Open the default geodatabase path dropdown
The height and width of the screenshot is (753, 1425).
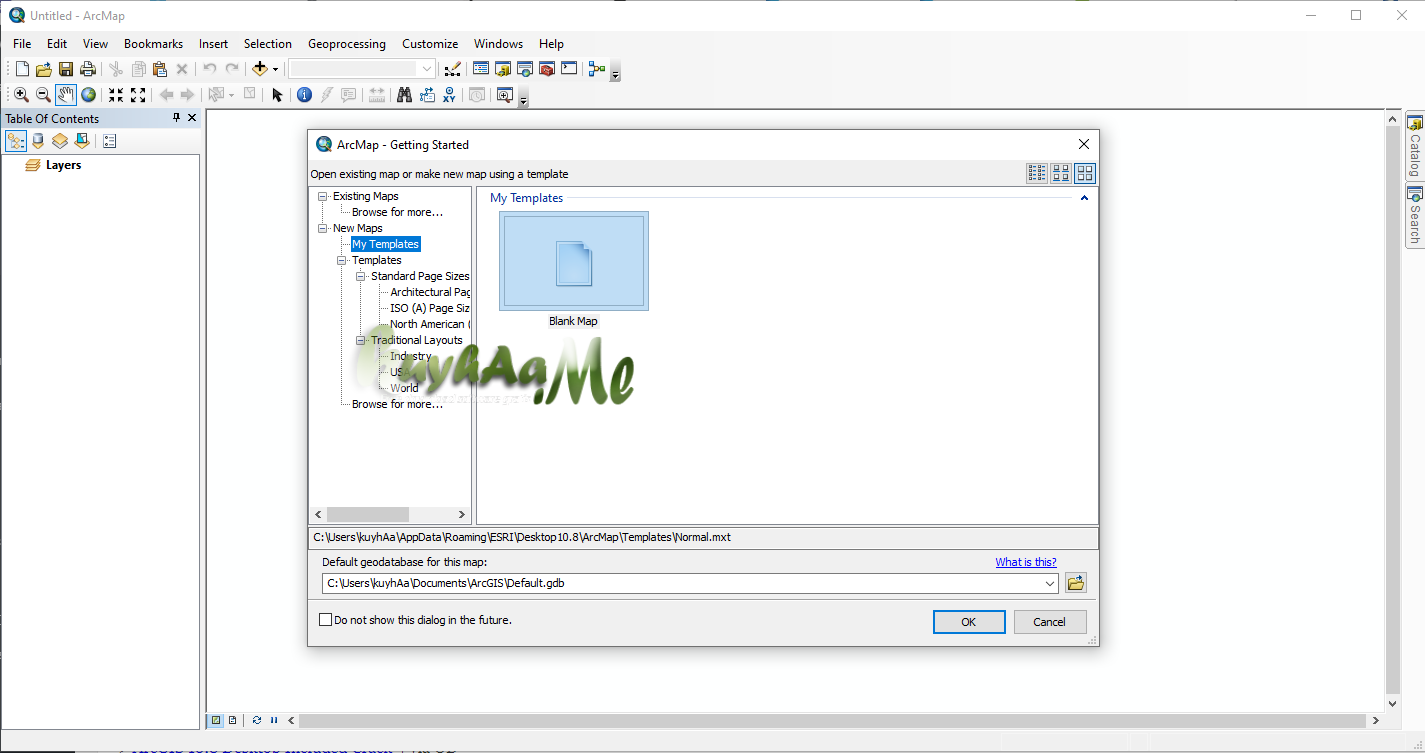[x=1050, y=583]
